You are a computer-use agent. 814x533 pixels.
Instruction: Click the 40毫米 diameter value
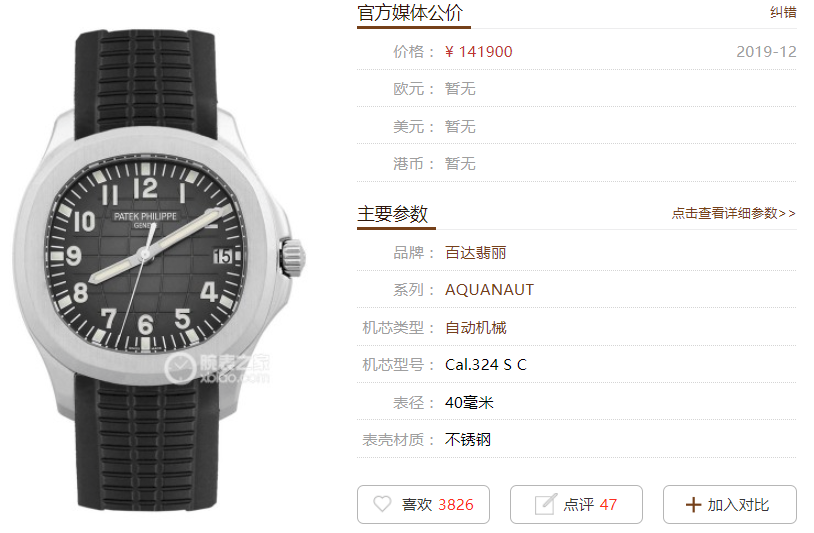[469, 402]
